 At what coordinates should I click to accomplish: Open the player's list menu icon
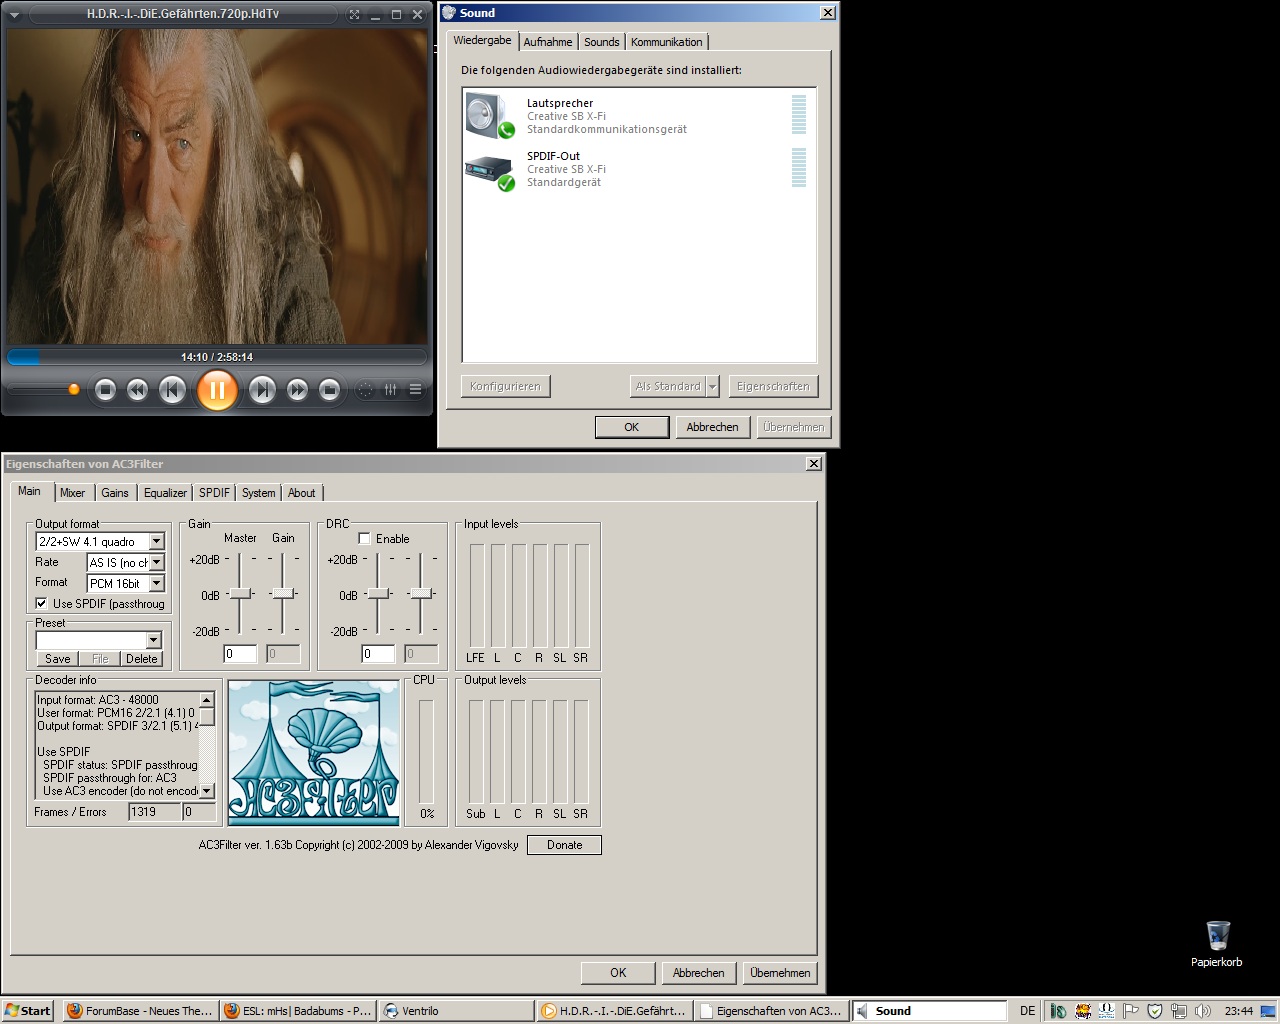click(x=415, y=390)
